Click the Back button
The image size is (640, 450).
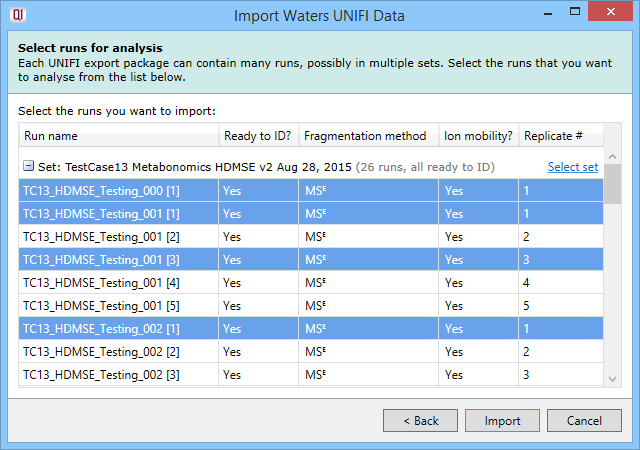(x=420, y=421)
